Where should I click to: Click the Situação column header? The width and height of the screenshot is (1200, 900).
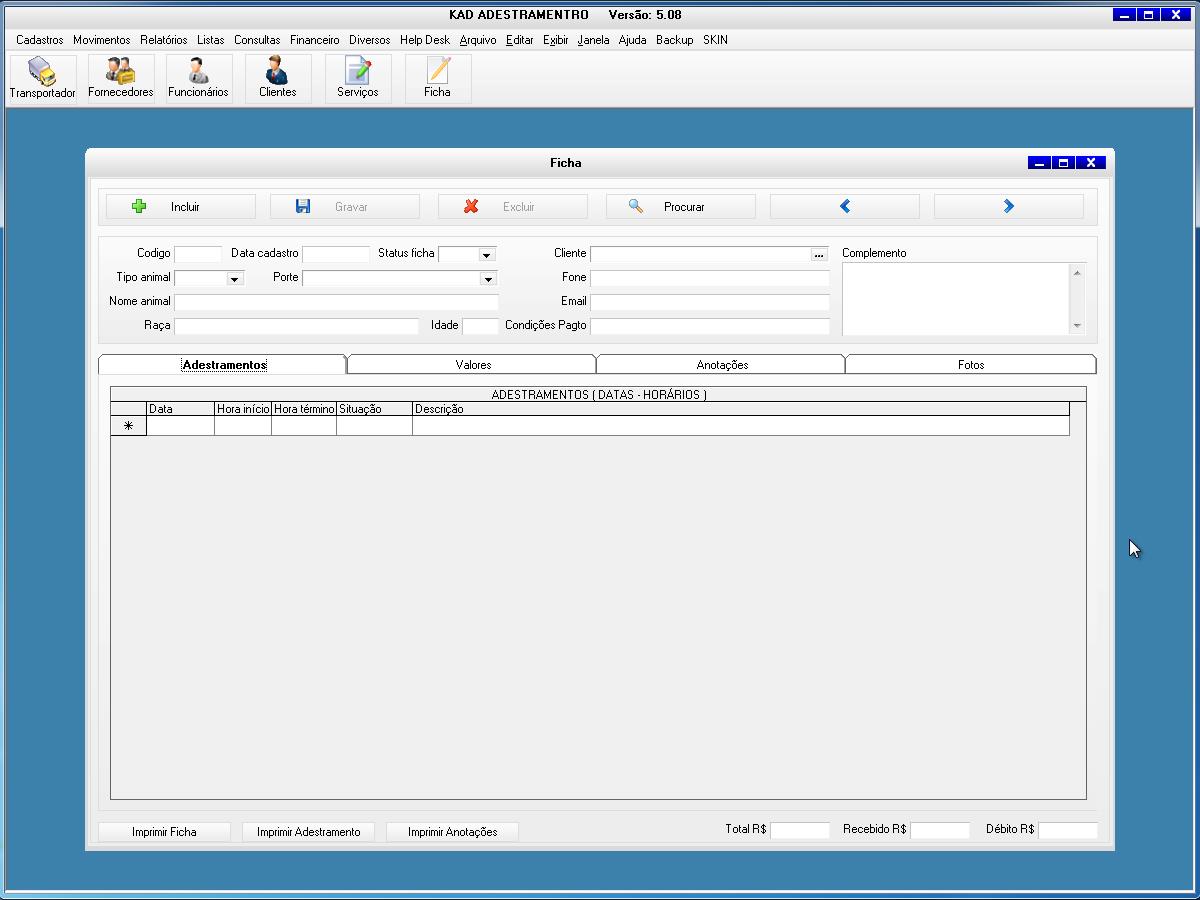pos(374,409)
